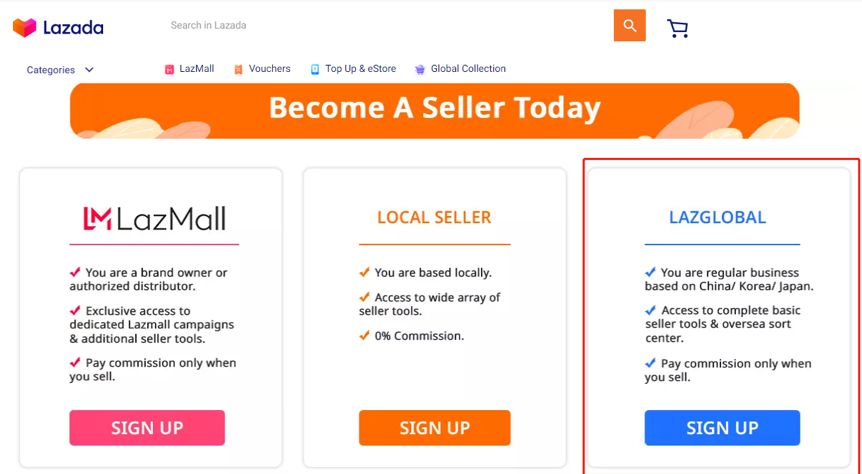Sign up as a LazMall seller

[147, 428]
